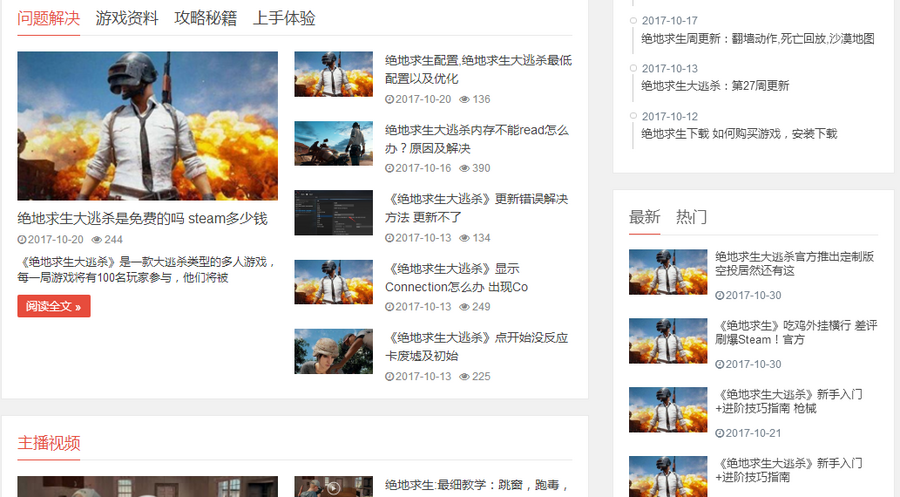Image resolution: width=900 pixels, height=497 pixels.
Task: Open news 绝地求生大逃杀：第27周更新
Action: [x=715, y=86]
